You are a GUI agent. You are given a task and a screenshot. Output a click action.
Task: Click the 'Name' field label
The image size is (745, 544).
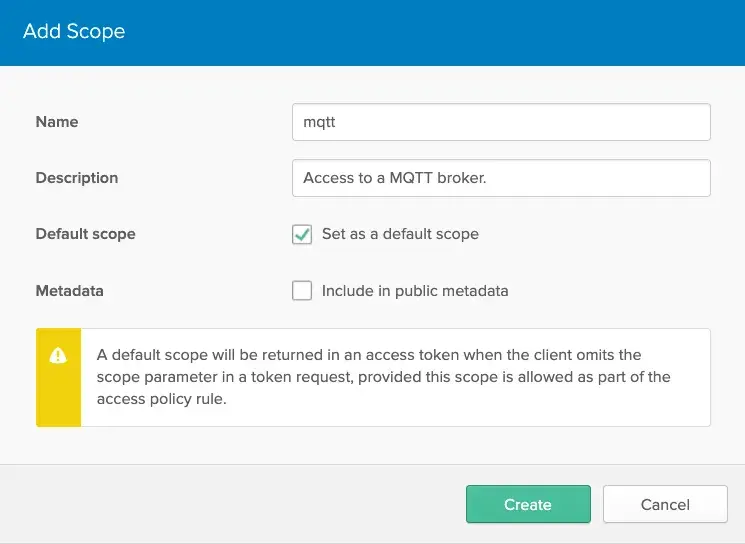(57, 122)
